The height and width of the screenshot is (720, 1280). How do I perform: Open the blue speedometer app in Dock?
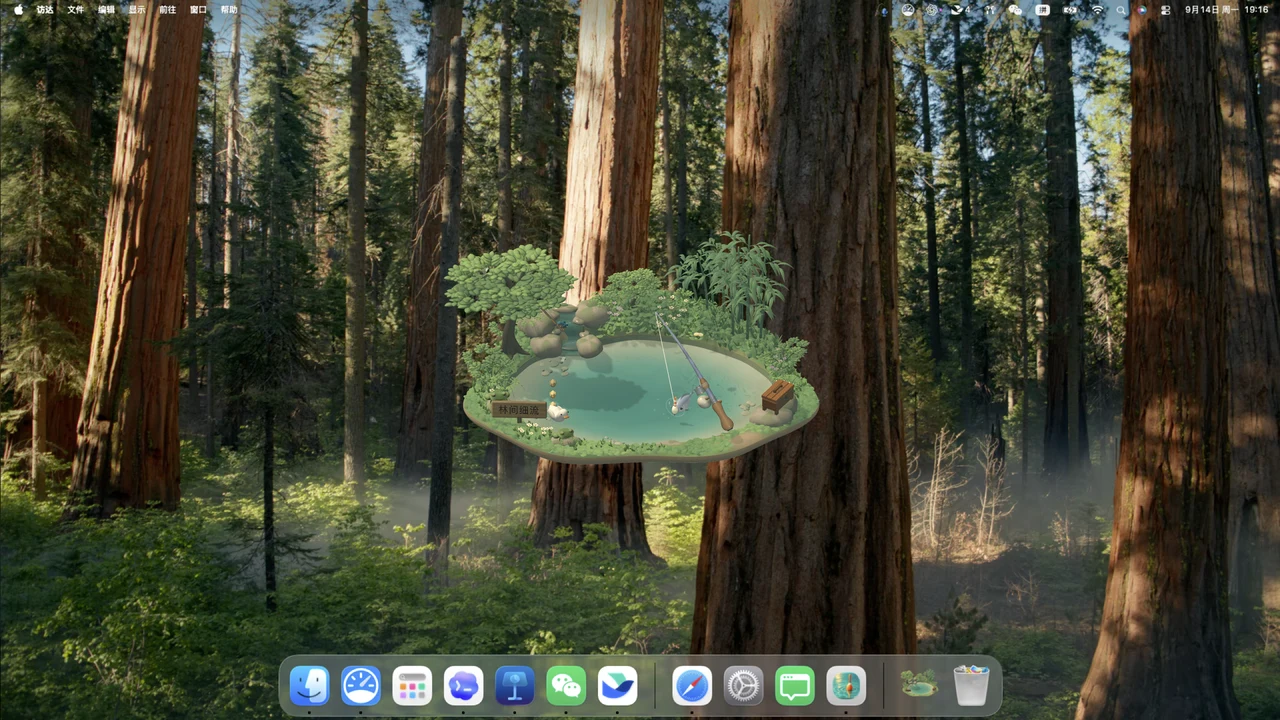point(361,686)
